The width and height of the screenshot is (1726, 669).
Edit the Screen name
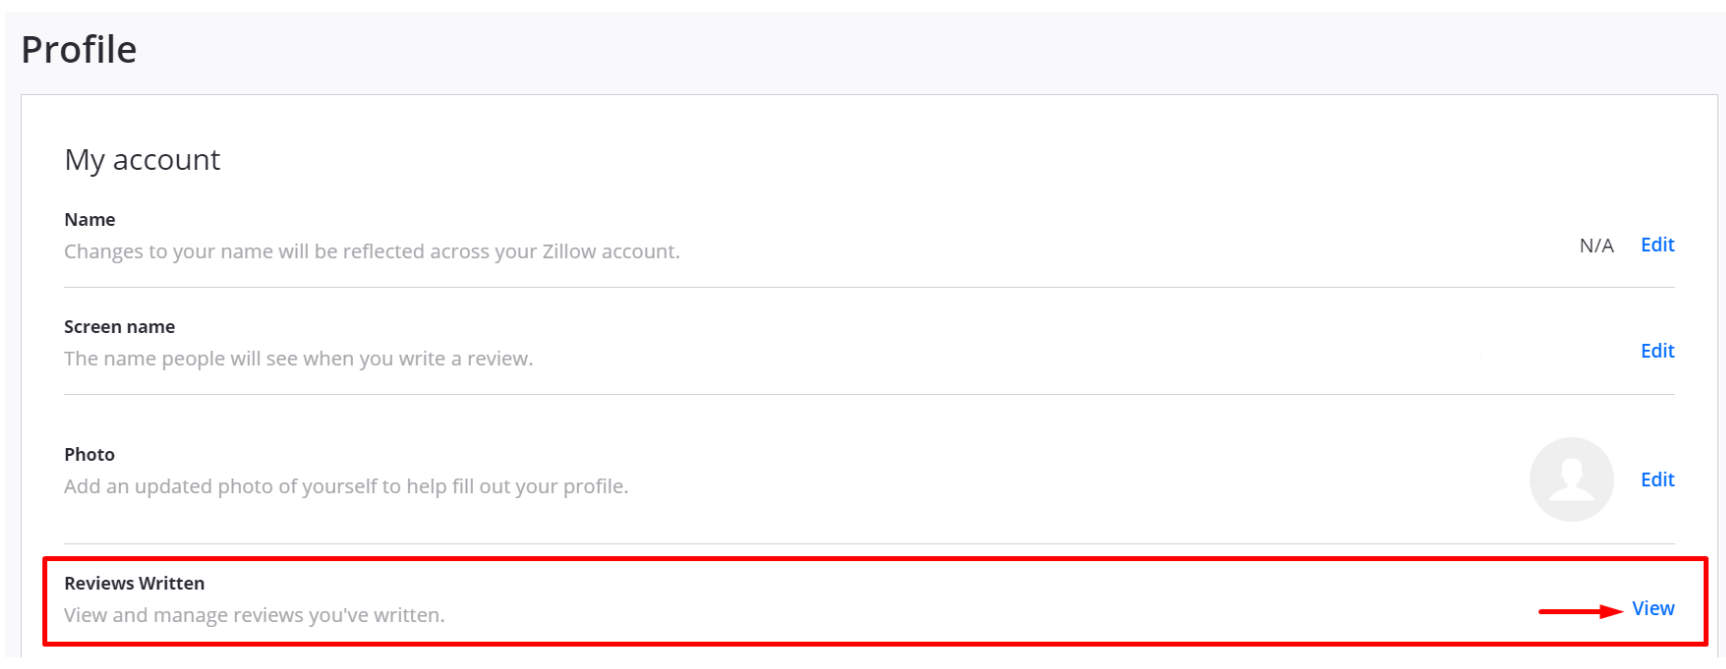(1657, 351)
